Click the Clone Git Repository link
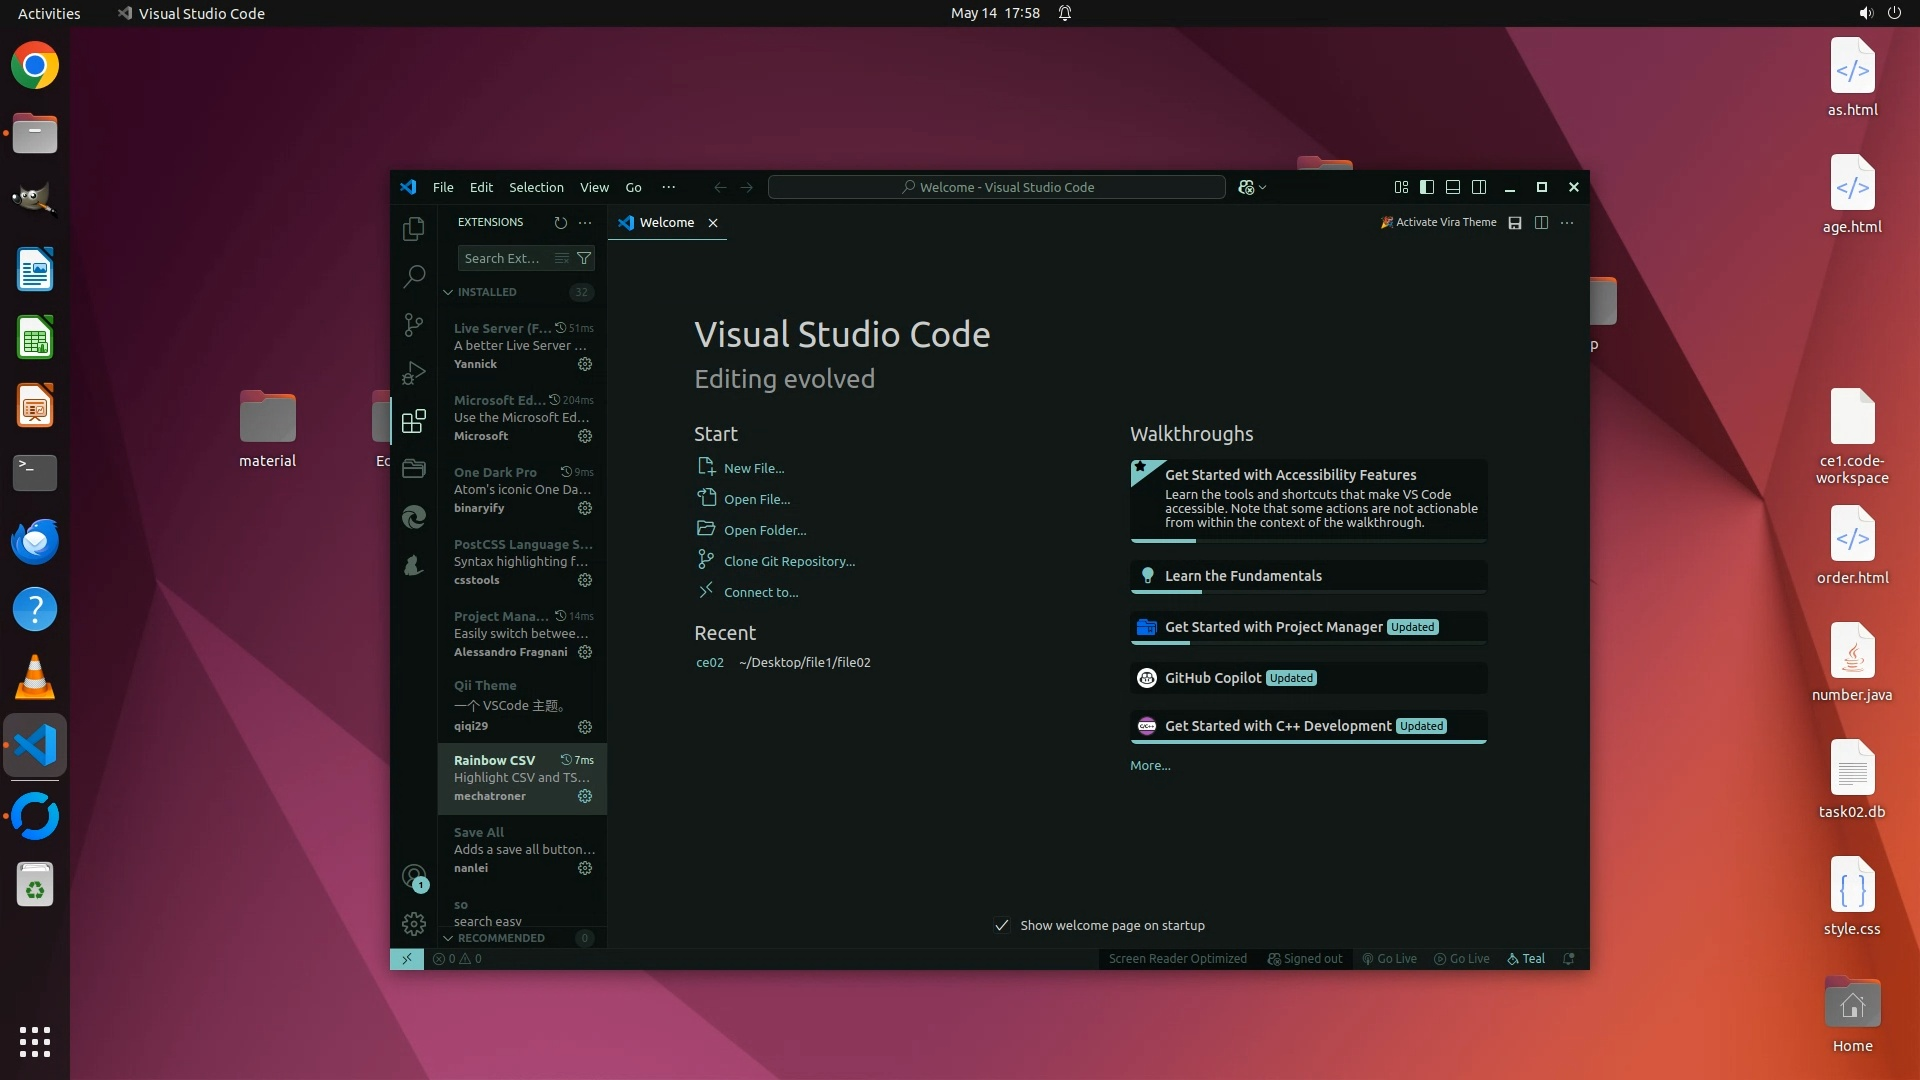The image size is (1920, 1080). 789,561
